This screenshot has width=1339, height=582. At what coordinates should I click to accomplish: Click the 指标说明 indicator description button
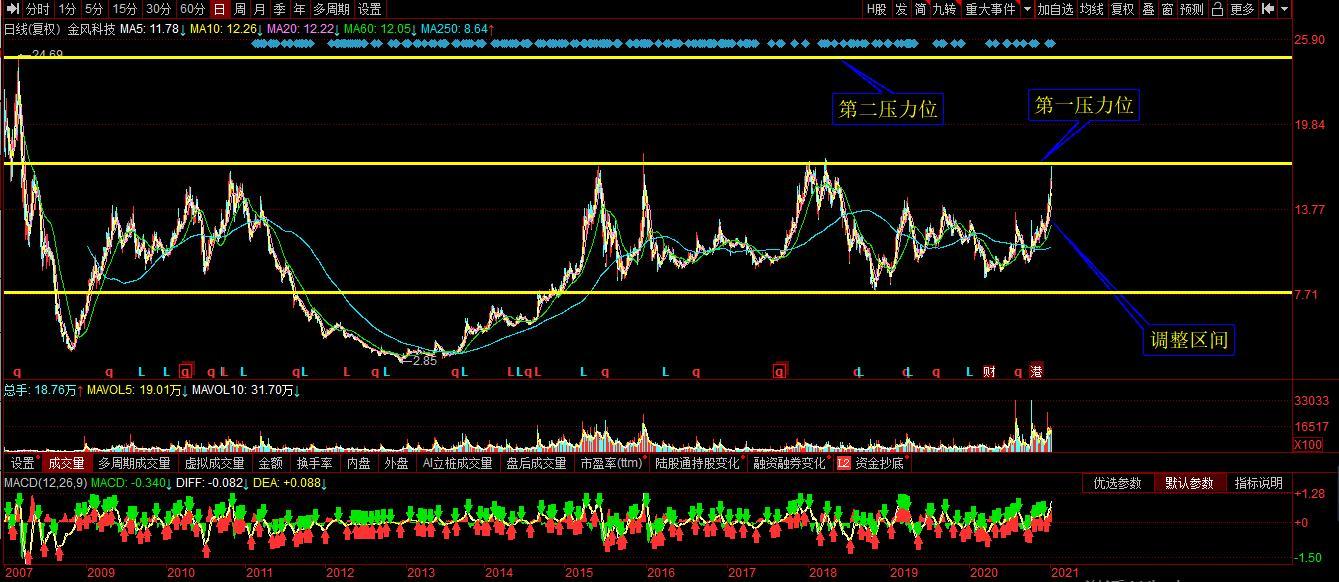coord(1258,483)
